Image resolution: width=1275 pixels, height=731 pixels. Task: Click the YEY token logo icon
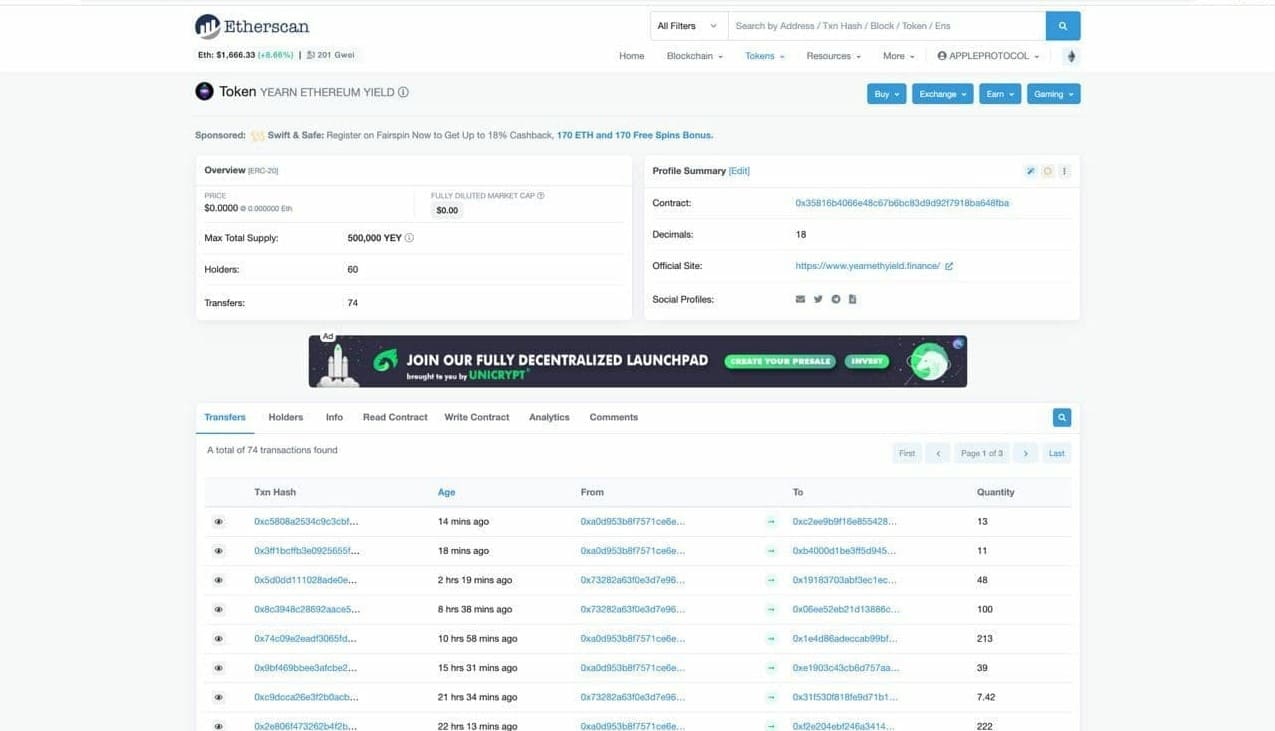204,92
